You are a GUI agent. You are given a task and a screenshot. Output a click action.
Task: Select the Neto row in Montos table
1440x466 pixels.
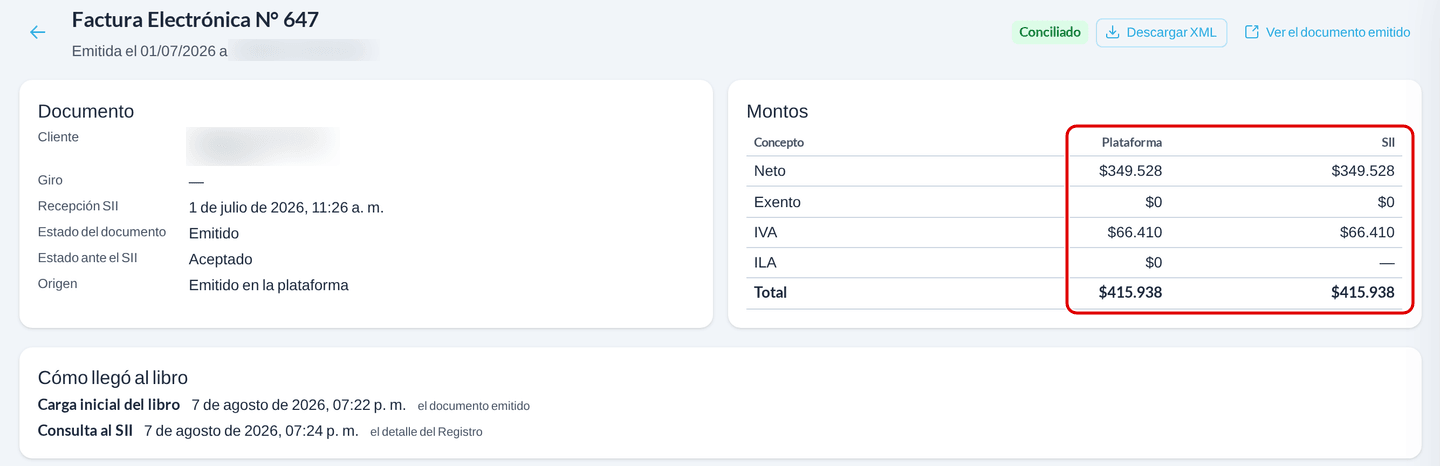point(1074,171)
